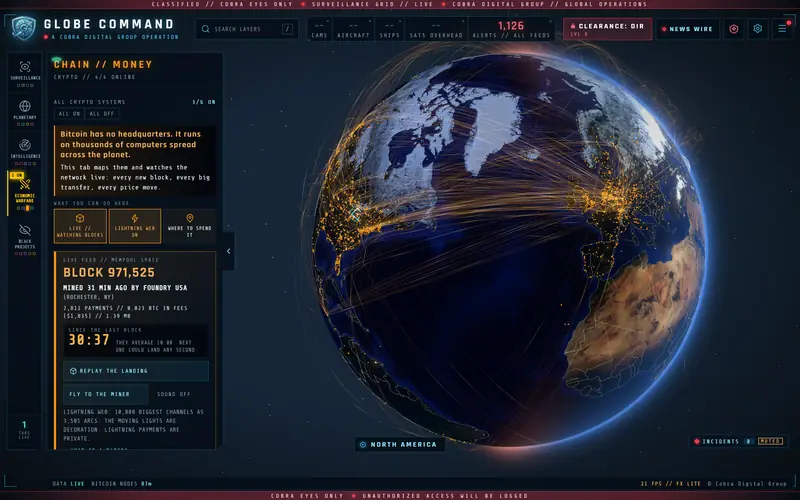Click the slash shortcut key badge
800x500 pixels.
click(x=287, y=29)
